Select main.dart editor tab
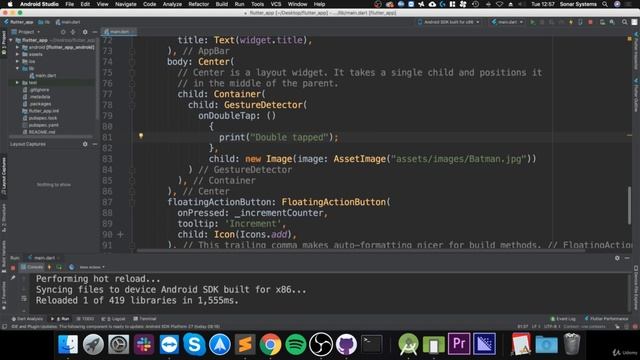This screenshot has height=360, width=640. coord(119,31)
